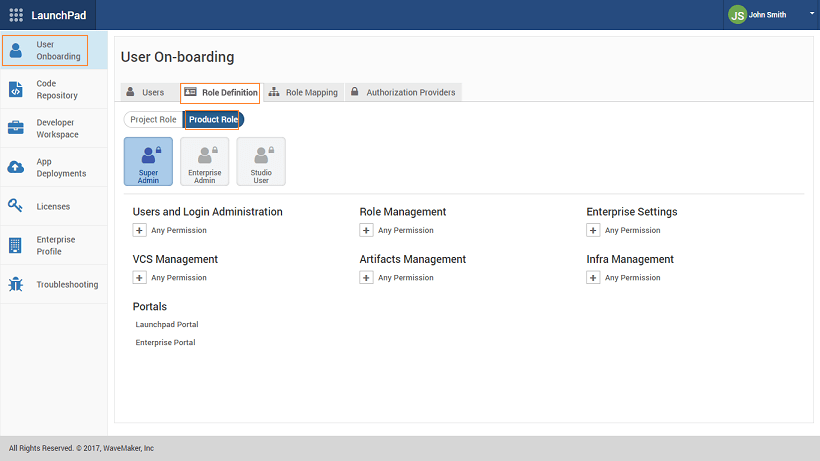The width and height of the screenshot is (820, 461).
Task: Expand Users and Login Administration permissions
Action: tap(140, 230)
